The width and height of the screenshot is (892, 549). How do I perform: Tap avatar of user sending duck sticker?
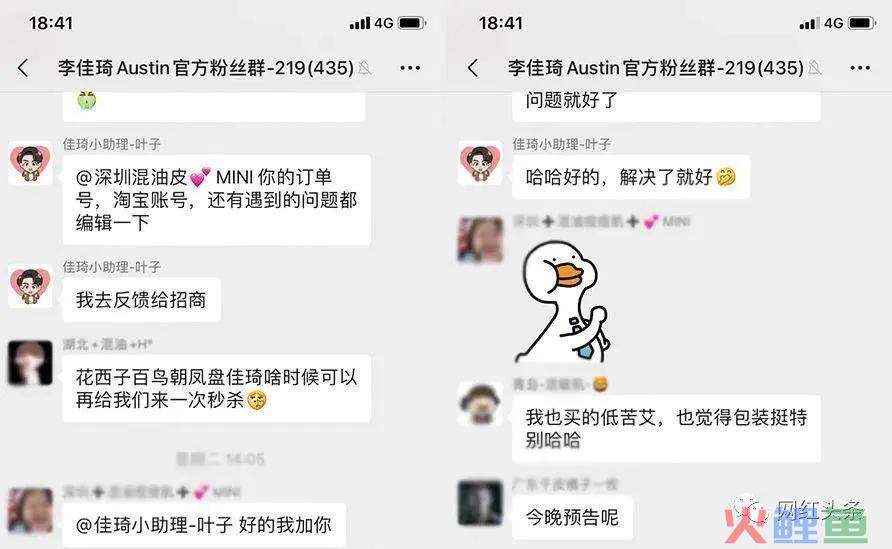(480, 240)
